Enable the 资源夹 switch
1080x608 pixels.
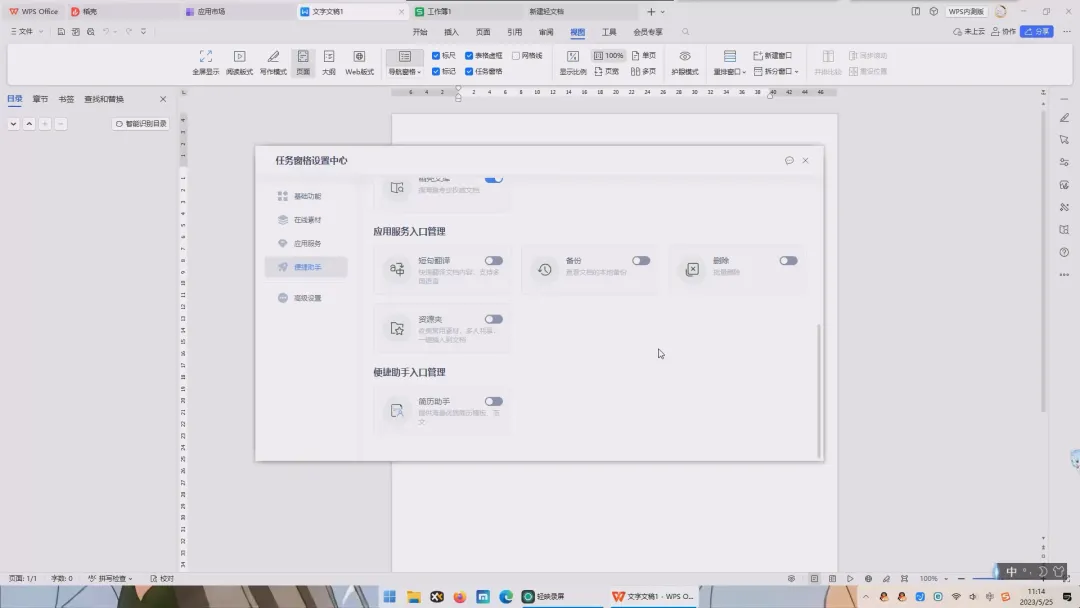point(493,319)
